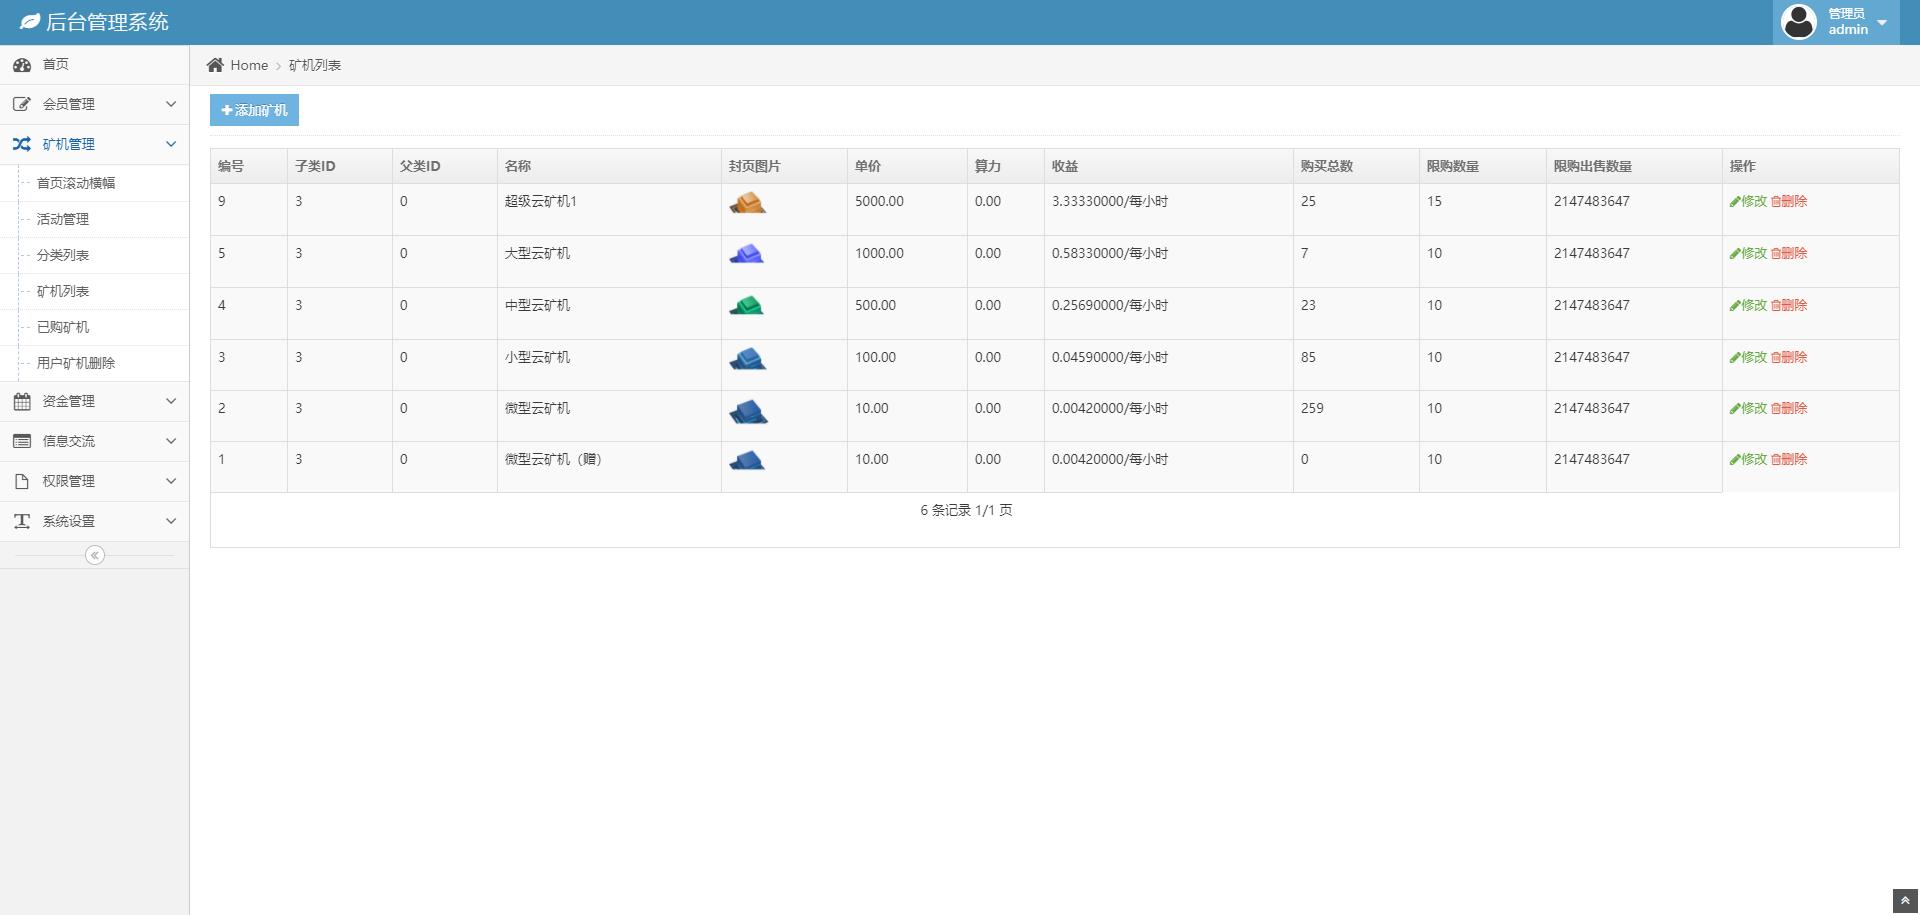Expand the 系统设置 menu chevron
1920x915 pixels.
(171, 521)
